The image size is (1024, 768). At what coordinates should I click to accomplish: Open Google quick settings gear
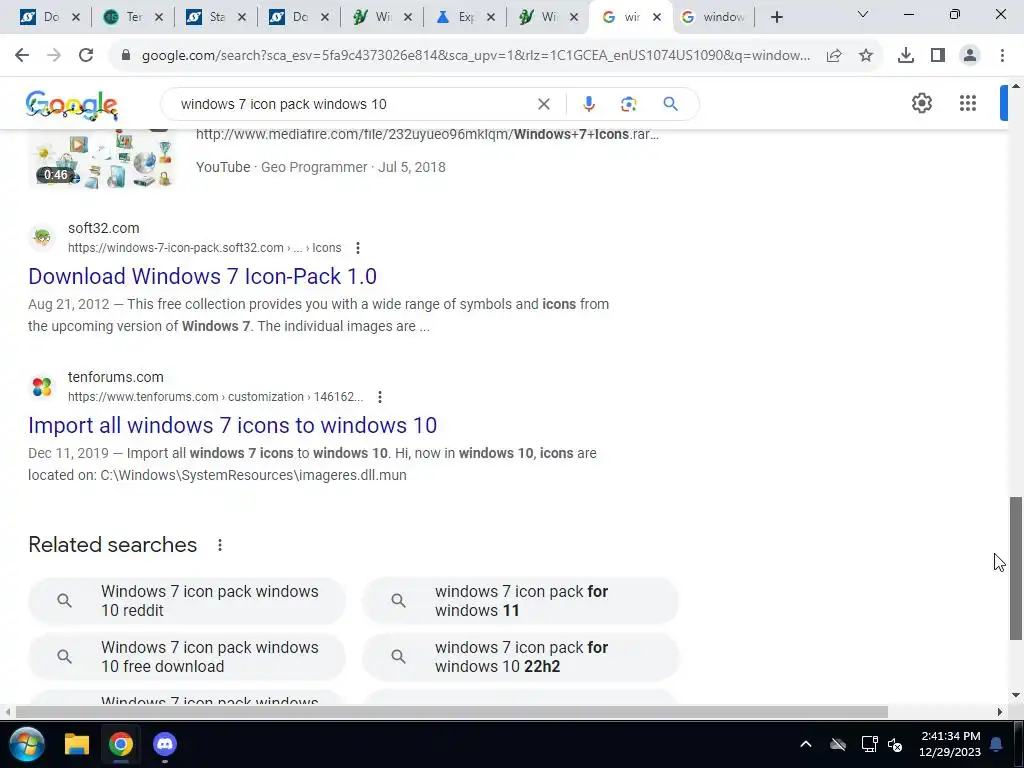(x=921, y=103)
